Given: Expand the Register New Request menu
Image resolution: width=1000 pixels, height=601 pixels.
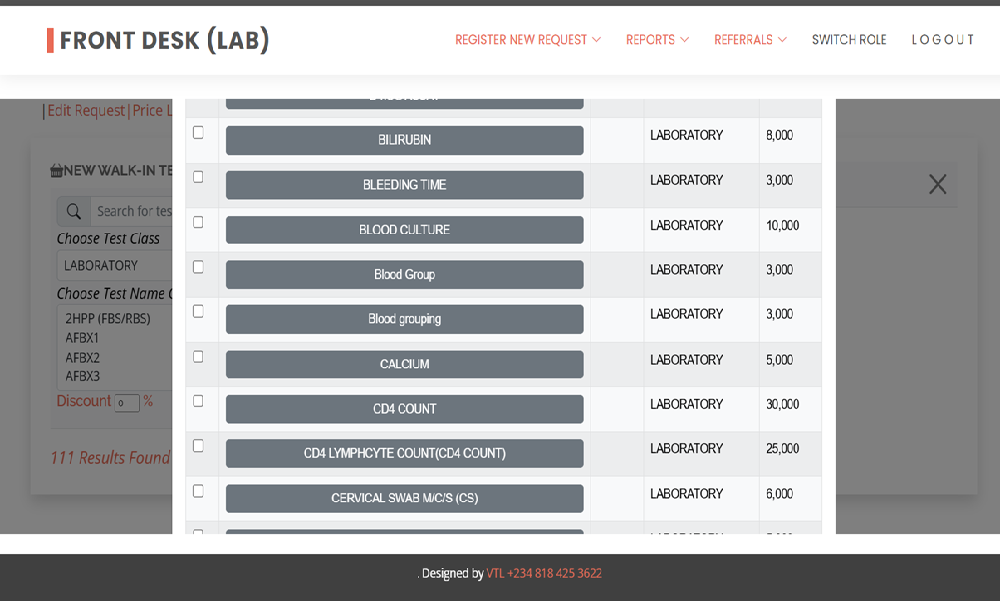Looking at the screenshot, I should 528,40.
